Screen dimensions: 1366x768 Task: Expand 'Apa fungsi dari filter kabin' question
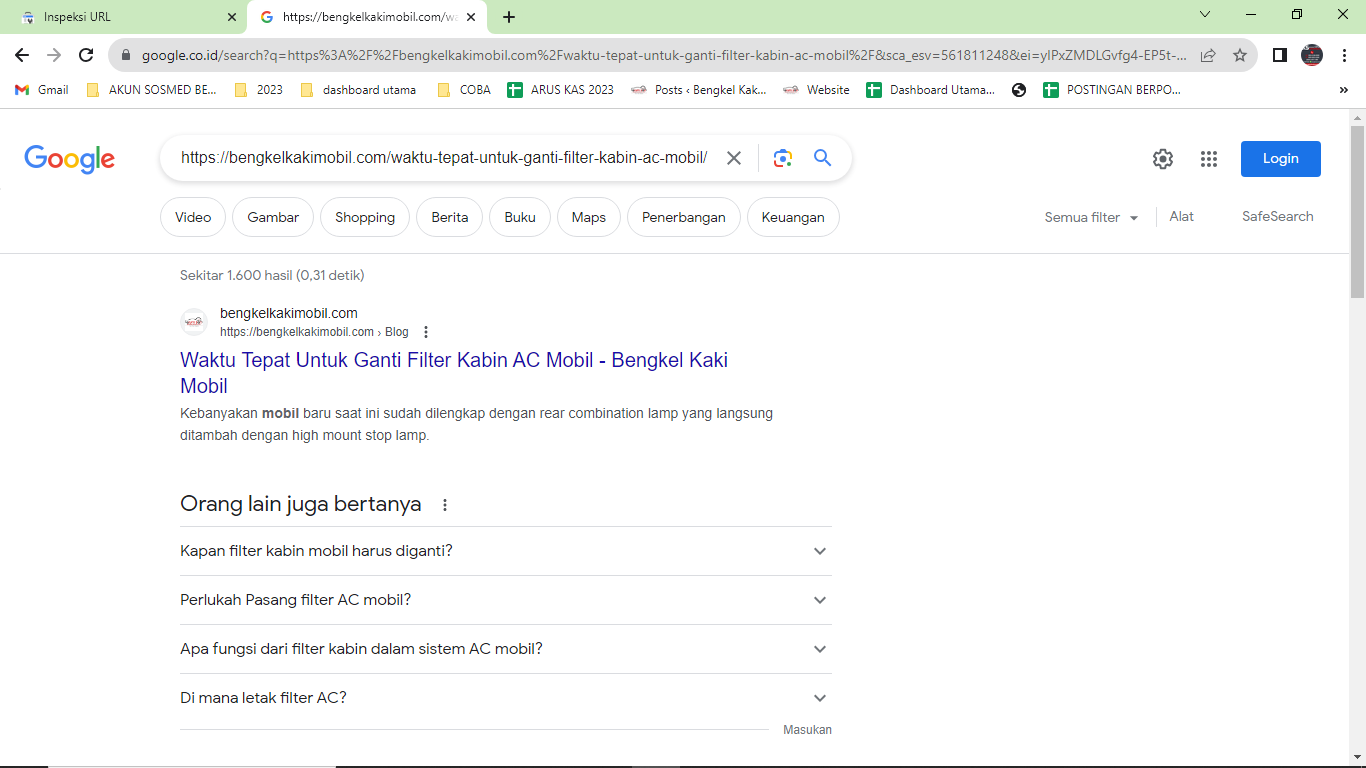(x=506, y=649)
